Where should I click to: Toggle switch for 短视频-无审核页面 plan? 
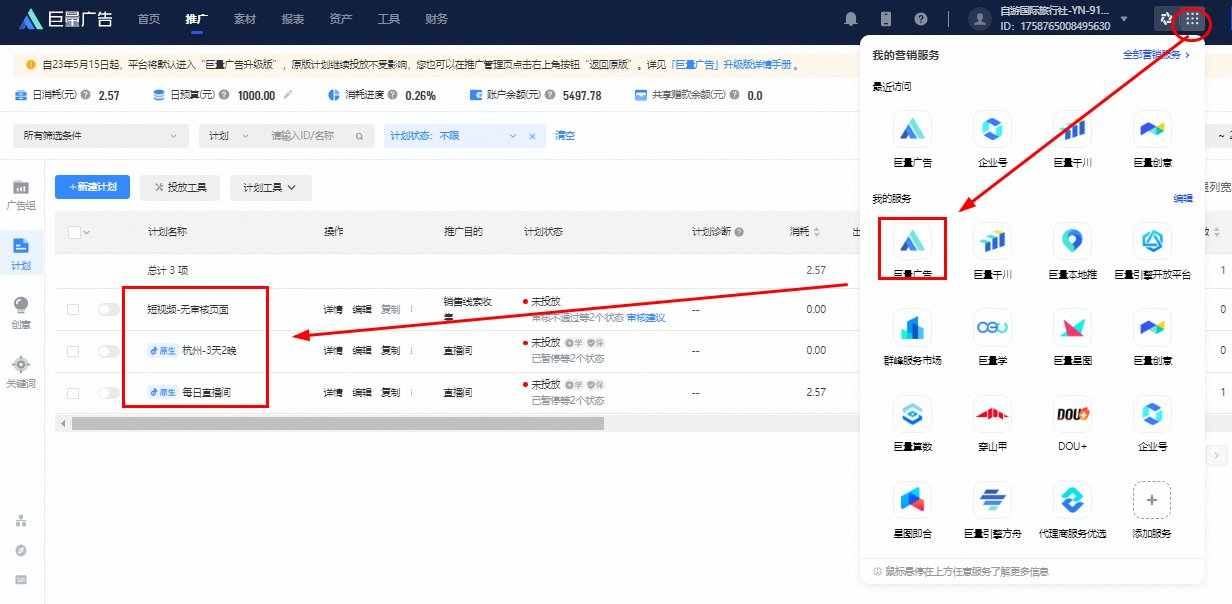pyautogui.click(x=108, y=309)
